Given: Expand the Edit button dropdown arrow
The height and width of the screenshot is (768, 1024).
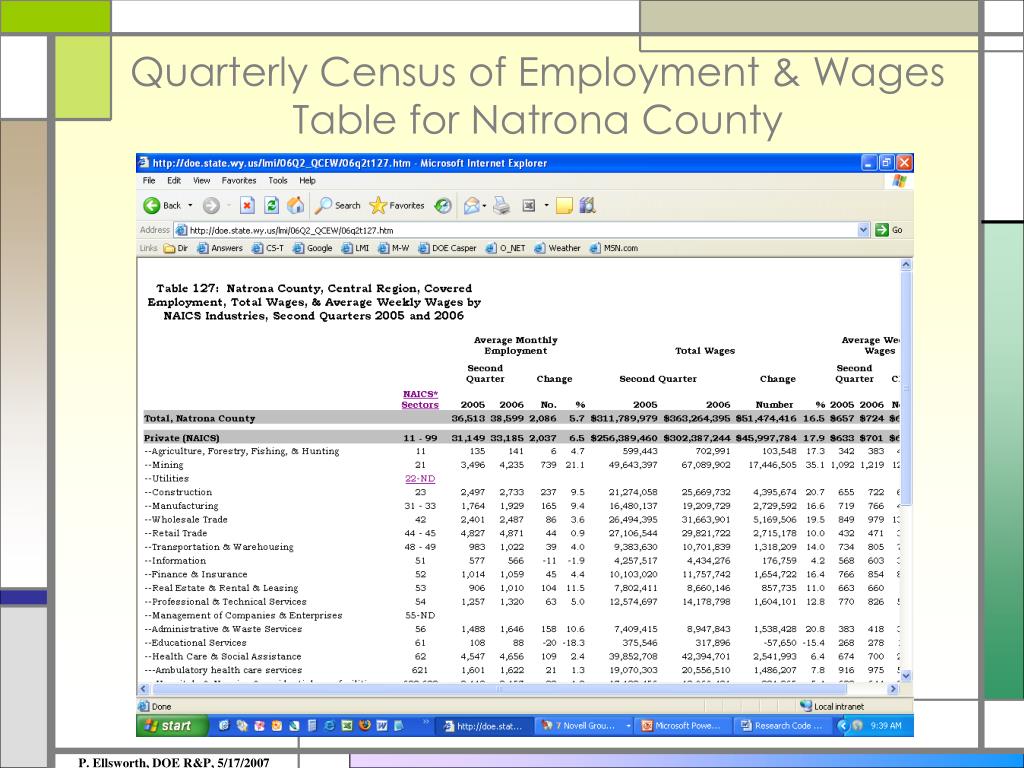Looking at the screenshot, I should [547, 206].
